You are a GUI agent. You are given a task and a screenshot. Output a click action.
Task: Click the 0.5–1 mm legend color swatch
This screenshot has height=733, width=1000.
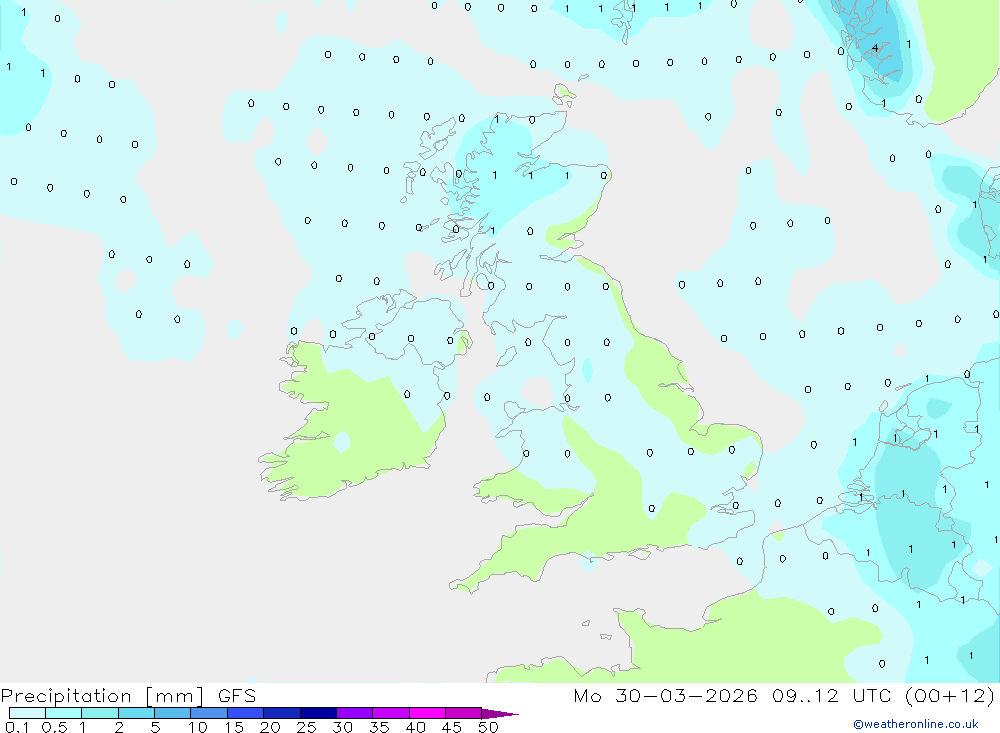[x=64, y=713]
